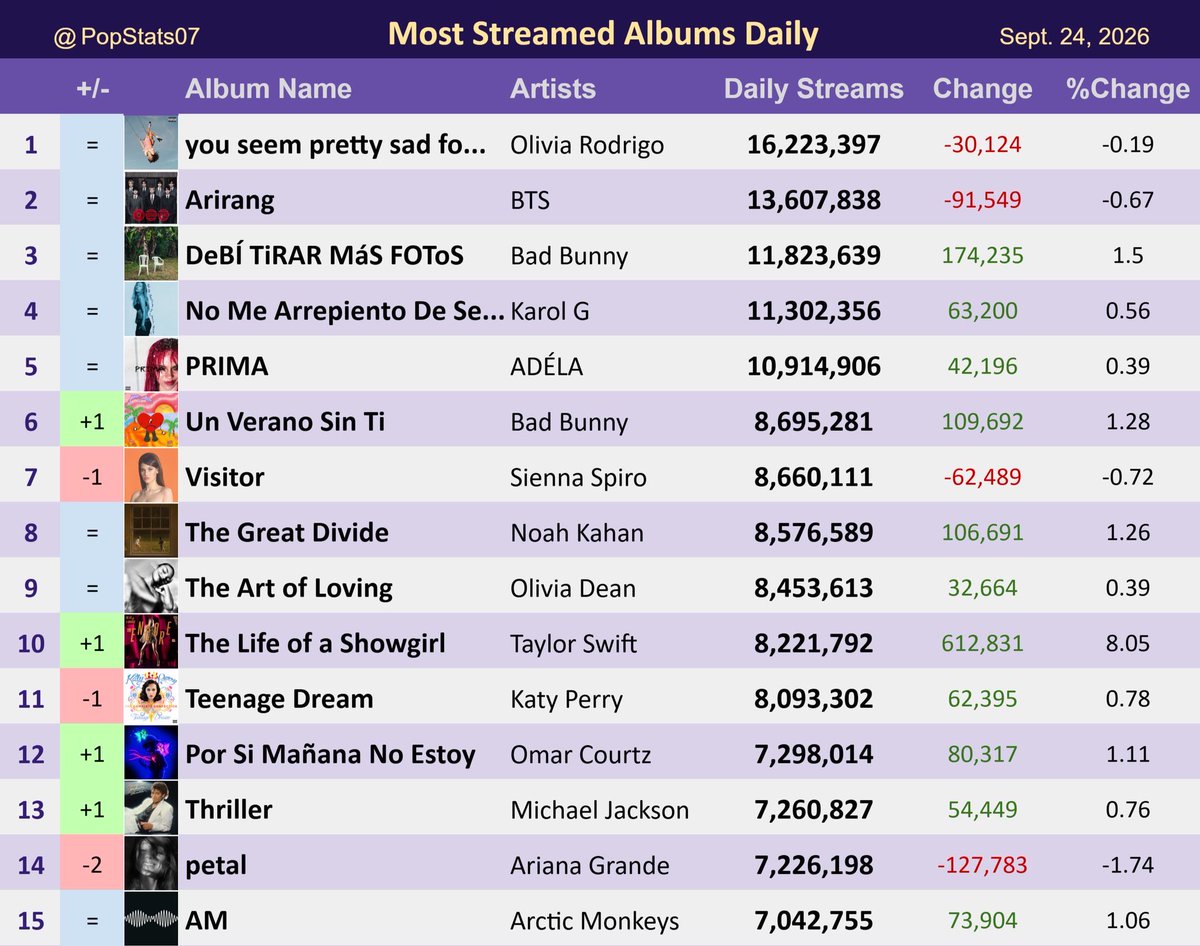Select the album name Thriller

[229, 810]
